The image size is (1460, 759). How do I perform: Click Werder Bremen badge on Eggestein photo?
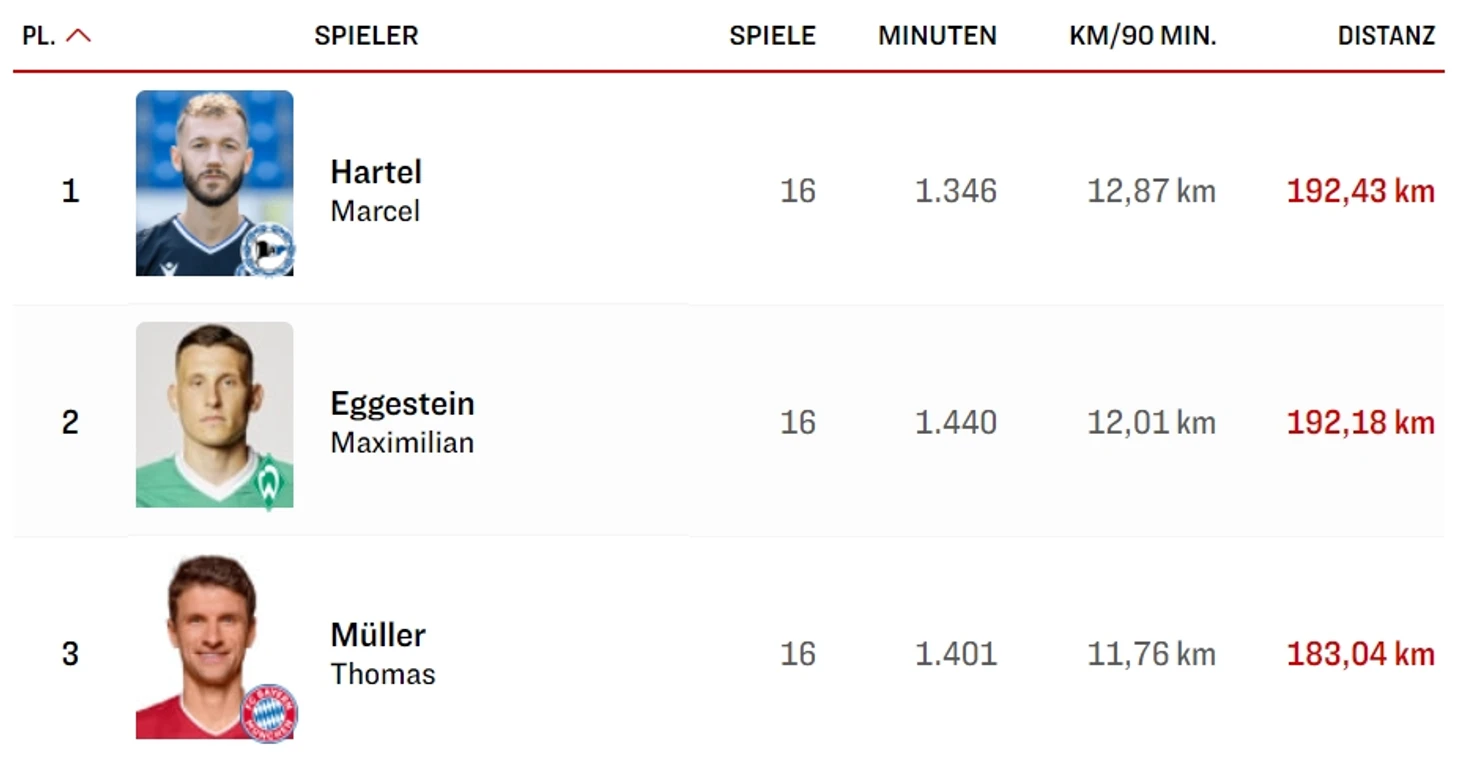pyautogui.click(x=268, y=483)
